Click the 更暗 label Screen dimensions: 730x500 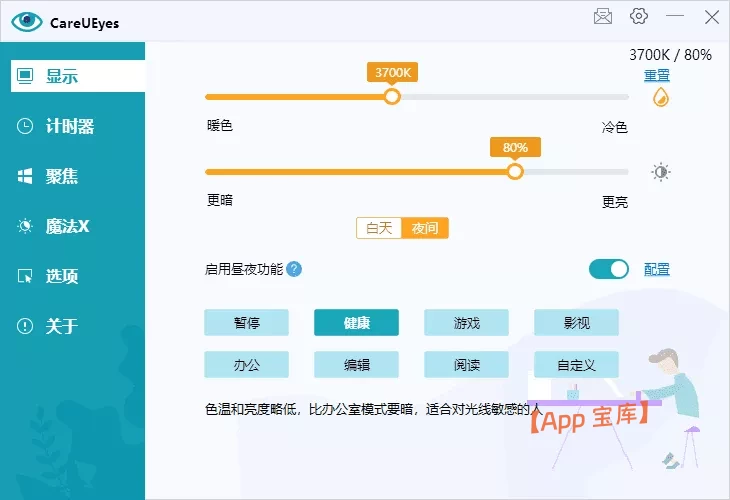tap(220, 200)
